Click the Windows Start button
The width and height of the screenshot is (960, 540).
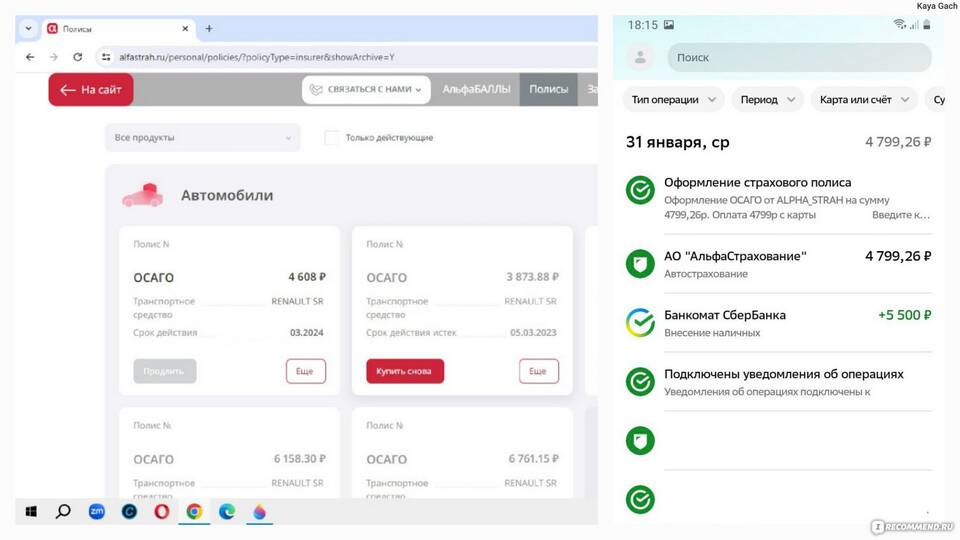(31, 511)
